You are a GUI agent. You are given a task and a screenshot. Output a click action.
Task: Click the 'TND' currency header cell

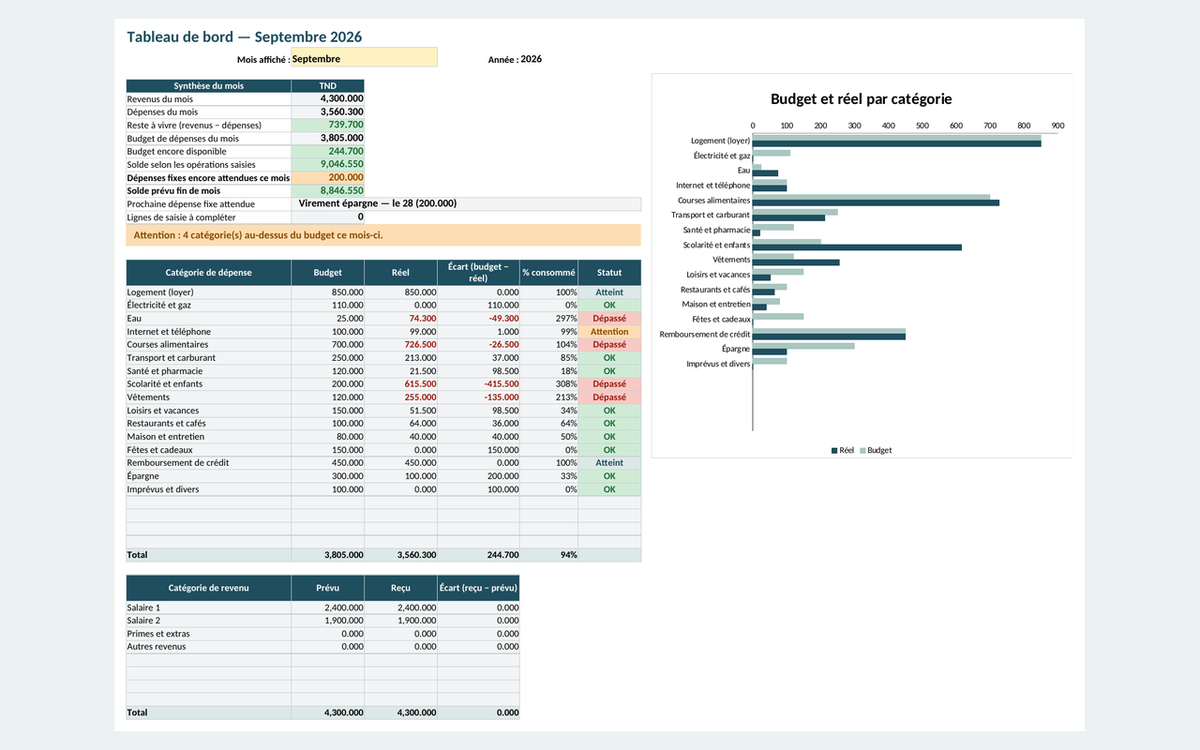point(328,86)
